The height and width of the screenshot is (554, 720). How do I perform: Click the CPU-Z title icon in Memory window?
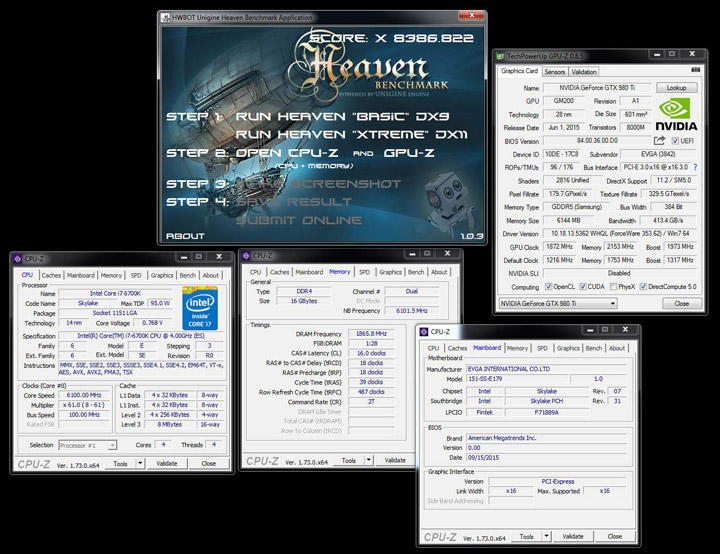246,255
